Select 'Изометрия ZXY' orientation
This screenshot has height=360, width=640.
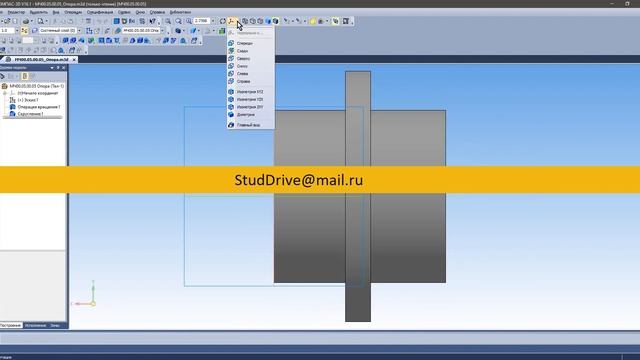click(x=250, y=107)
